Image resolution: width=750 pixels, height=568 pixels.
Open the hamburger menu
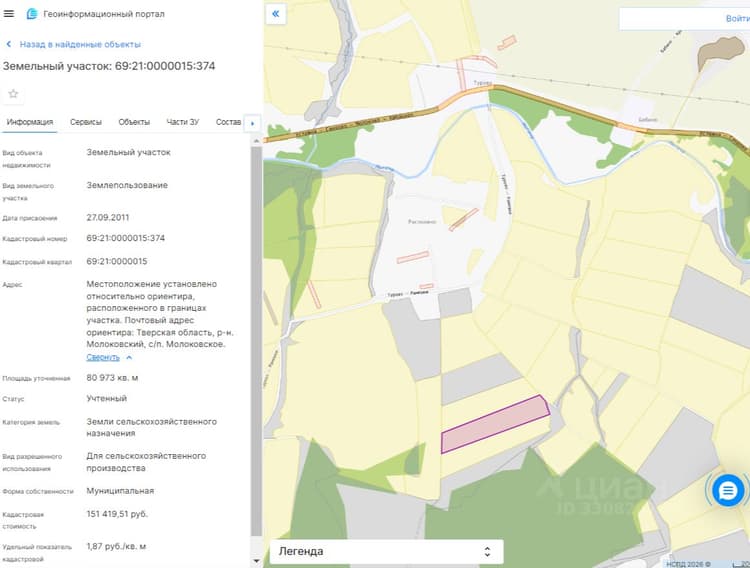[x=9, y=14]
